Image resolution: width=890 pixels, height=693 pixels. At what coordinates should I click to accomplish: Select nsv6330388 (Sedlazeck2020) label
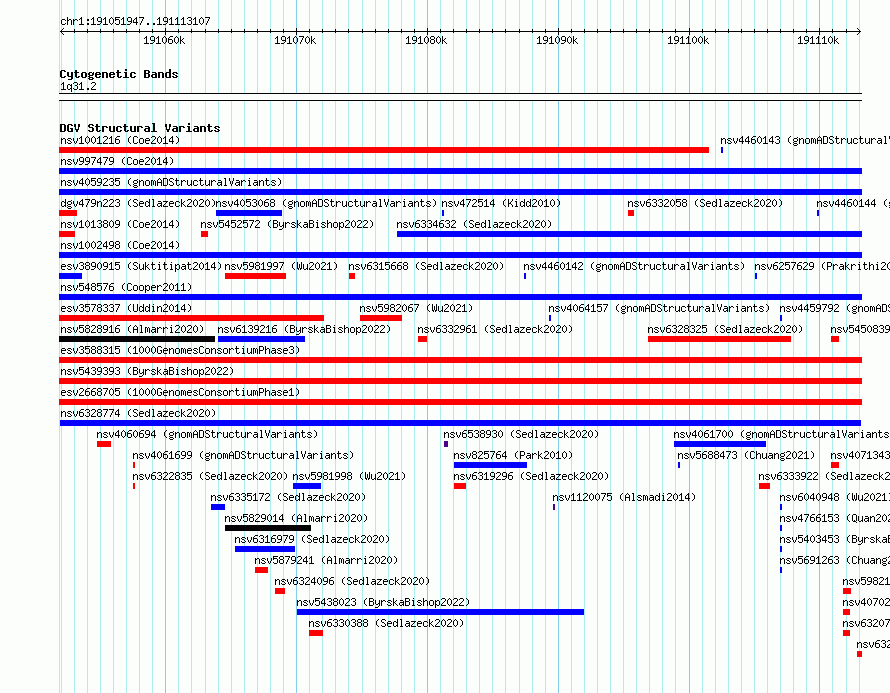(x=386, y=623)
